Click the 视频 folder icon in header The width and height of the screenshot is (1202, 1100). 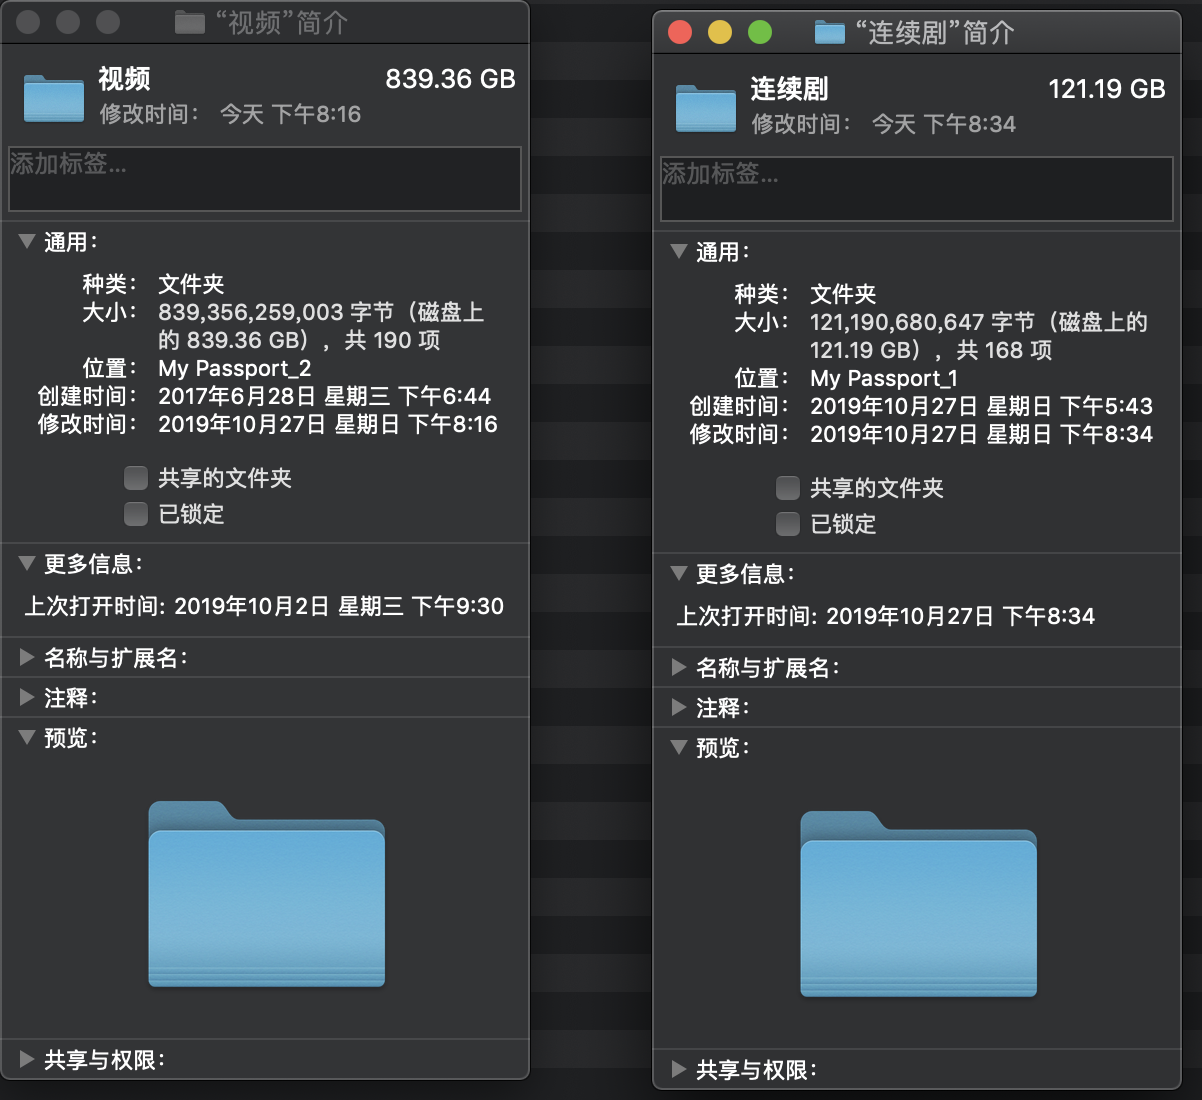coord(53,98)
